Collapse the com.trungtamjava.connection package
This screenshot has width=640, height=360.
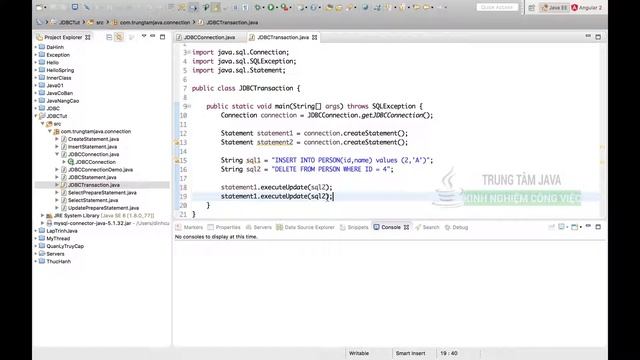click(x=50, y=131)
